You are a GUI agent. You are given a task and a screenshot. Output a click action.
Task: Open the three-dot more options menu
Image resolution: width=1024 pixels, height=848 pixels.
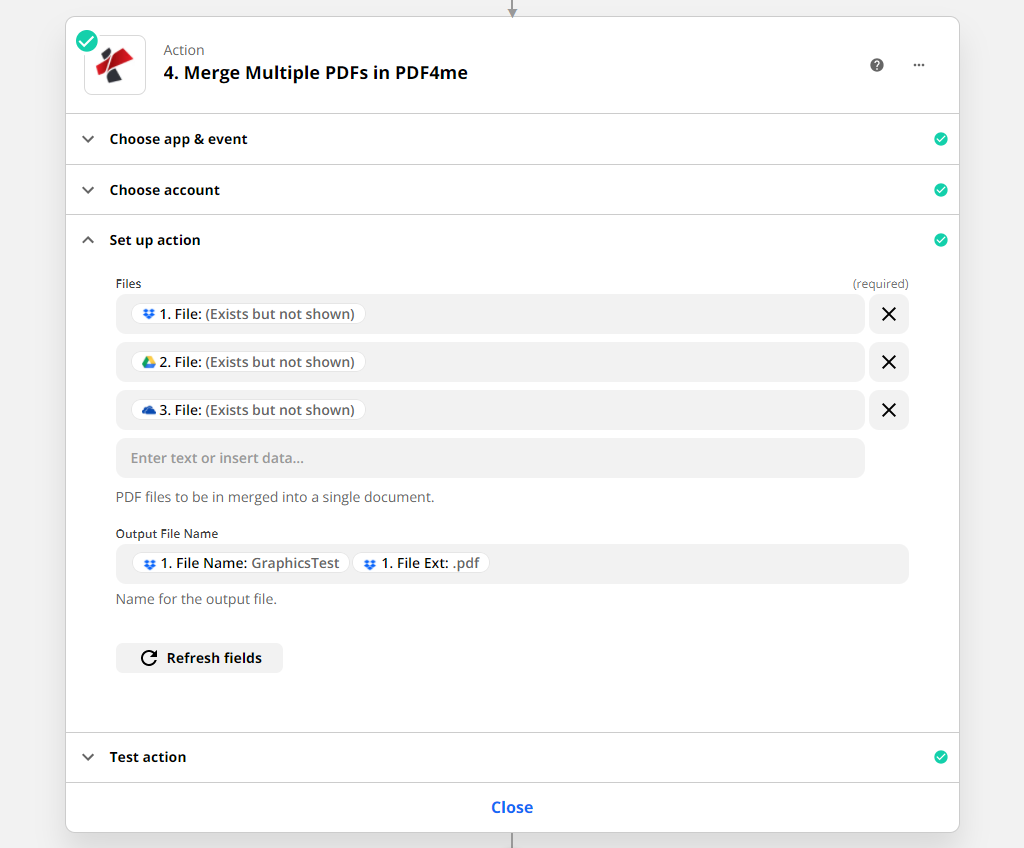click(919, 65)
